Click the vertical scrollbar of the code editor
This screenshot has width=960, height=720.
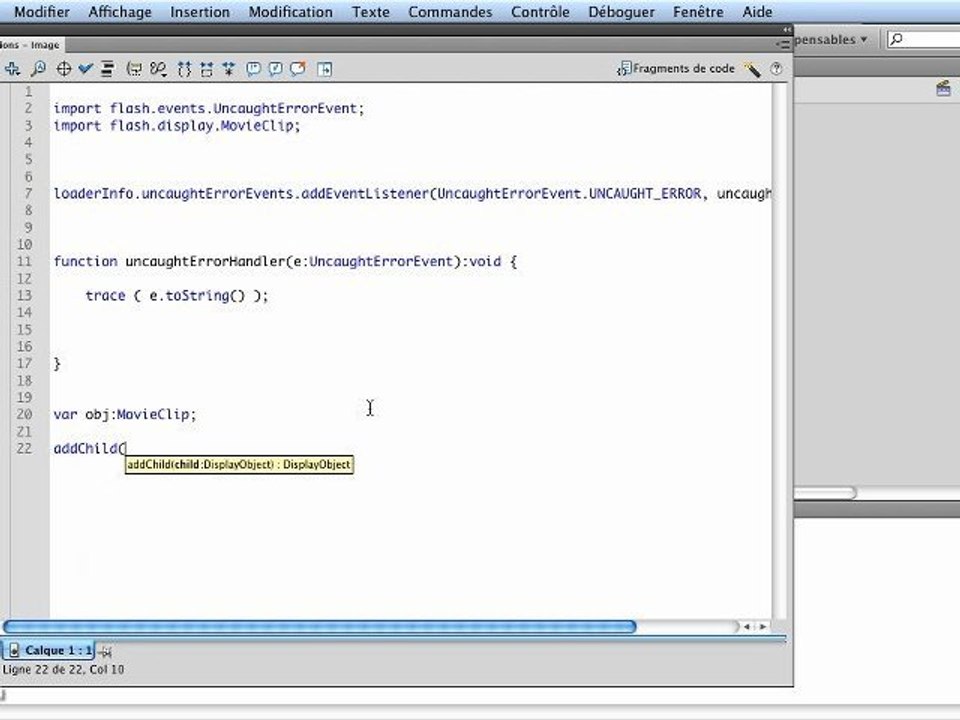779,351
